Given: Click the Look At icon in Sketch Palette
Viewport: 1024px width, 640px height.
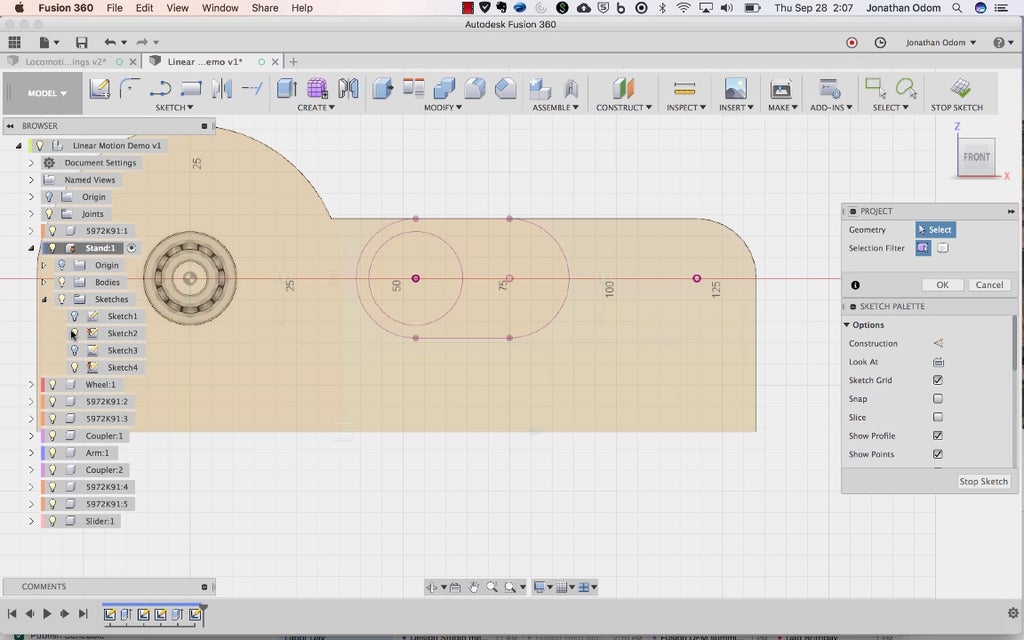Looking at the screenshot, I should (938, 362).
